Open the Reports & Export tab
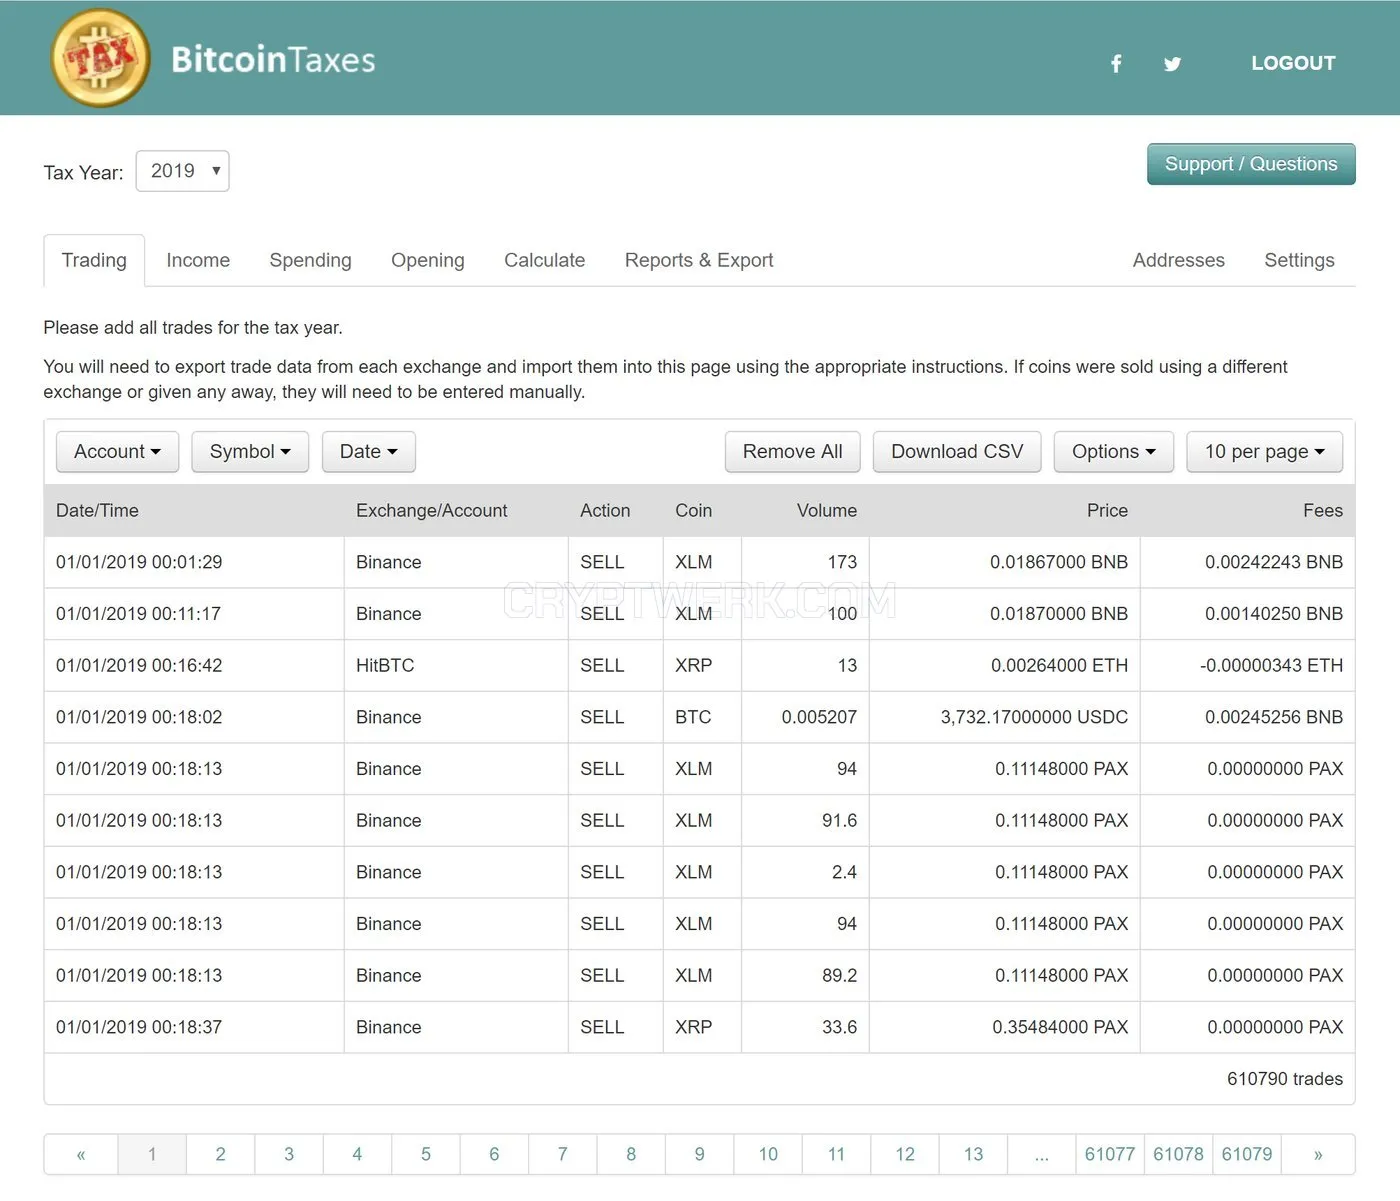 point(699,260)
